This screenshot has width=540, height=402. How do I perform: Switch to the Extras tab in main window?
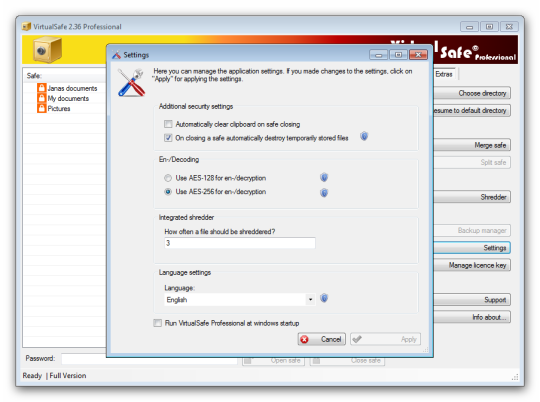[444, 74]
